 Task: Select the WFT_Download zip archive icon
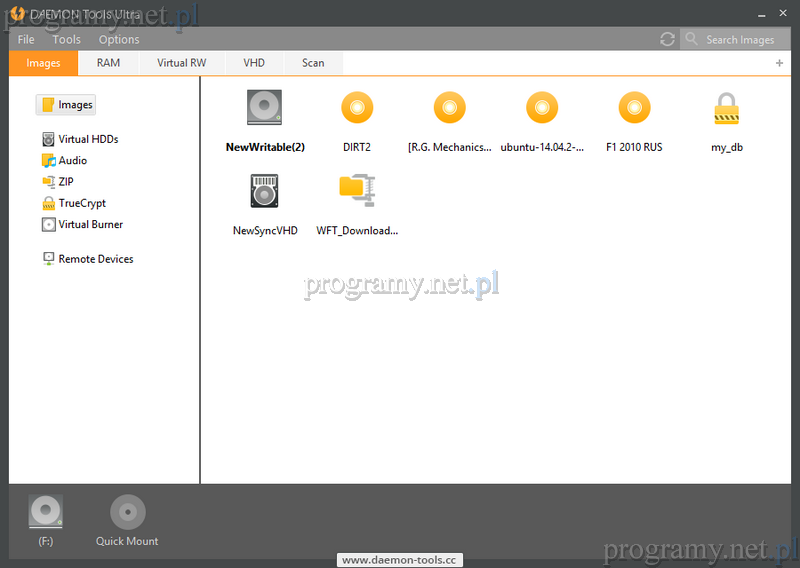[x=357, y=190]
